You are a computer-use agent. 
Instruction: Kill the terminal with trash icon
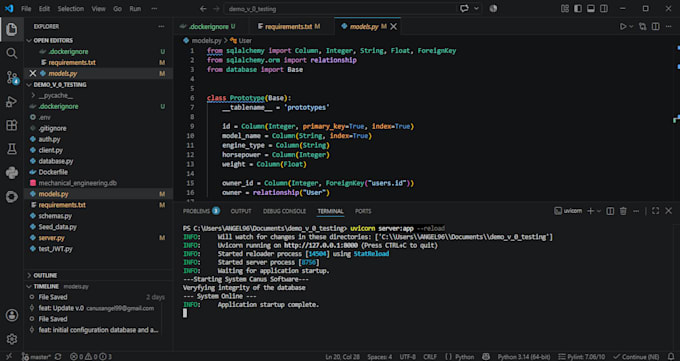click(623, 211)
